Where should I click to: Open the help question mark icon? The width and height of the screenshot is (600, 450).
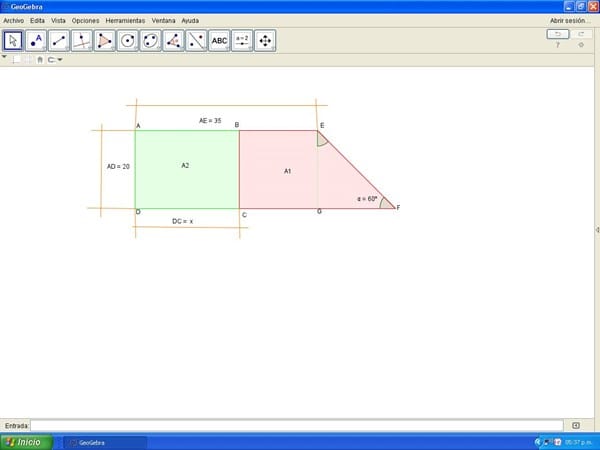[x=558, y=45]
